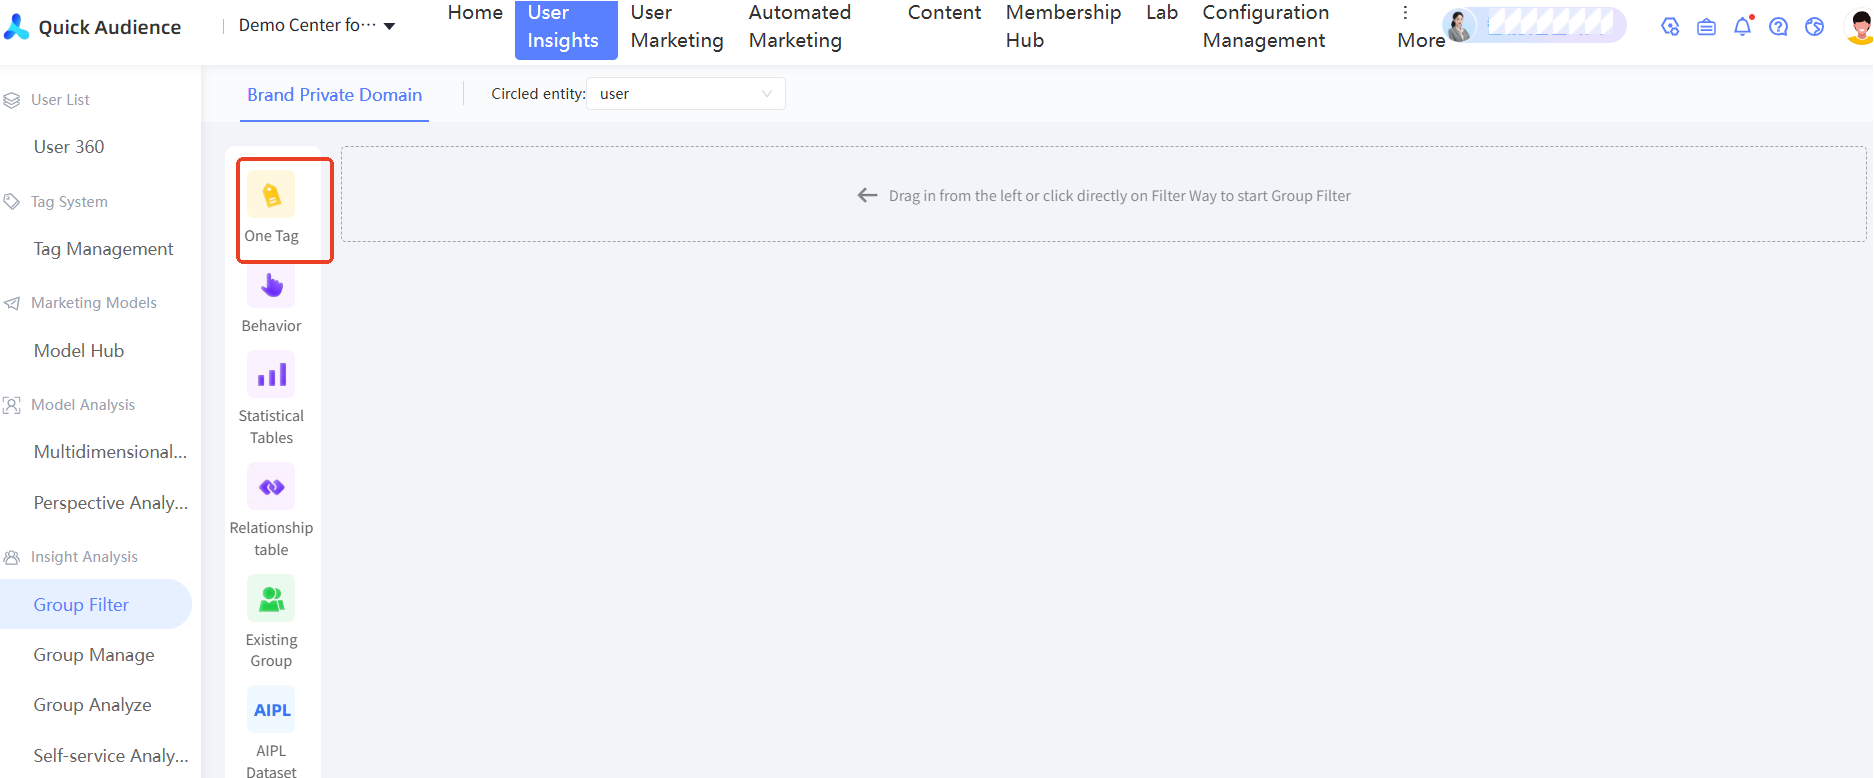Open the Automated Marketing menu
Viewport: 1874px width, 778px height.
pos(800,27)
